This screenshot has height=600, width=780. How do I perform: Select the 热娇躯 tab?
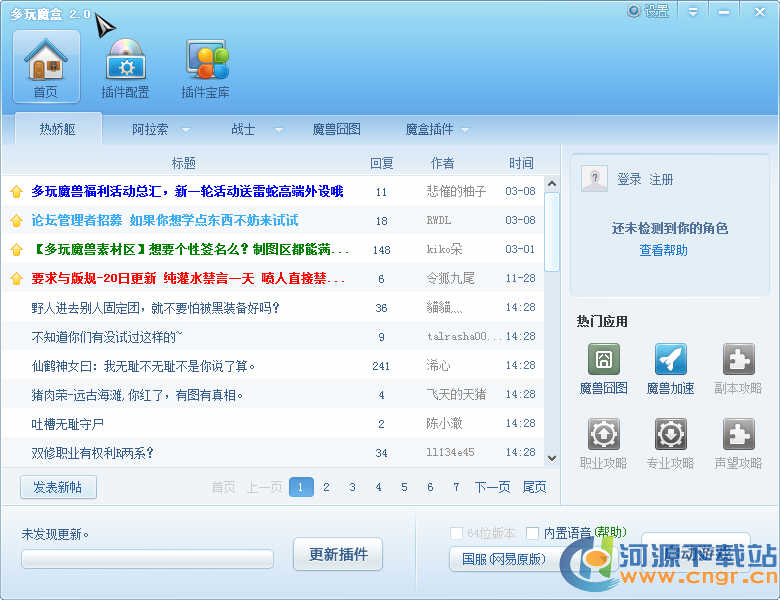tap(58, 129)
